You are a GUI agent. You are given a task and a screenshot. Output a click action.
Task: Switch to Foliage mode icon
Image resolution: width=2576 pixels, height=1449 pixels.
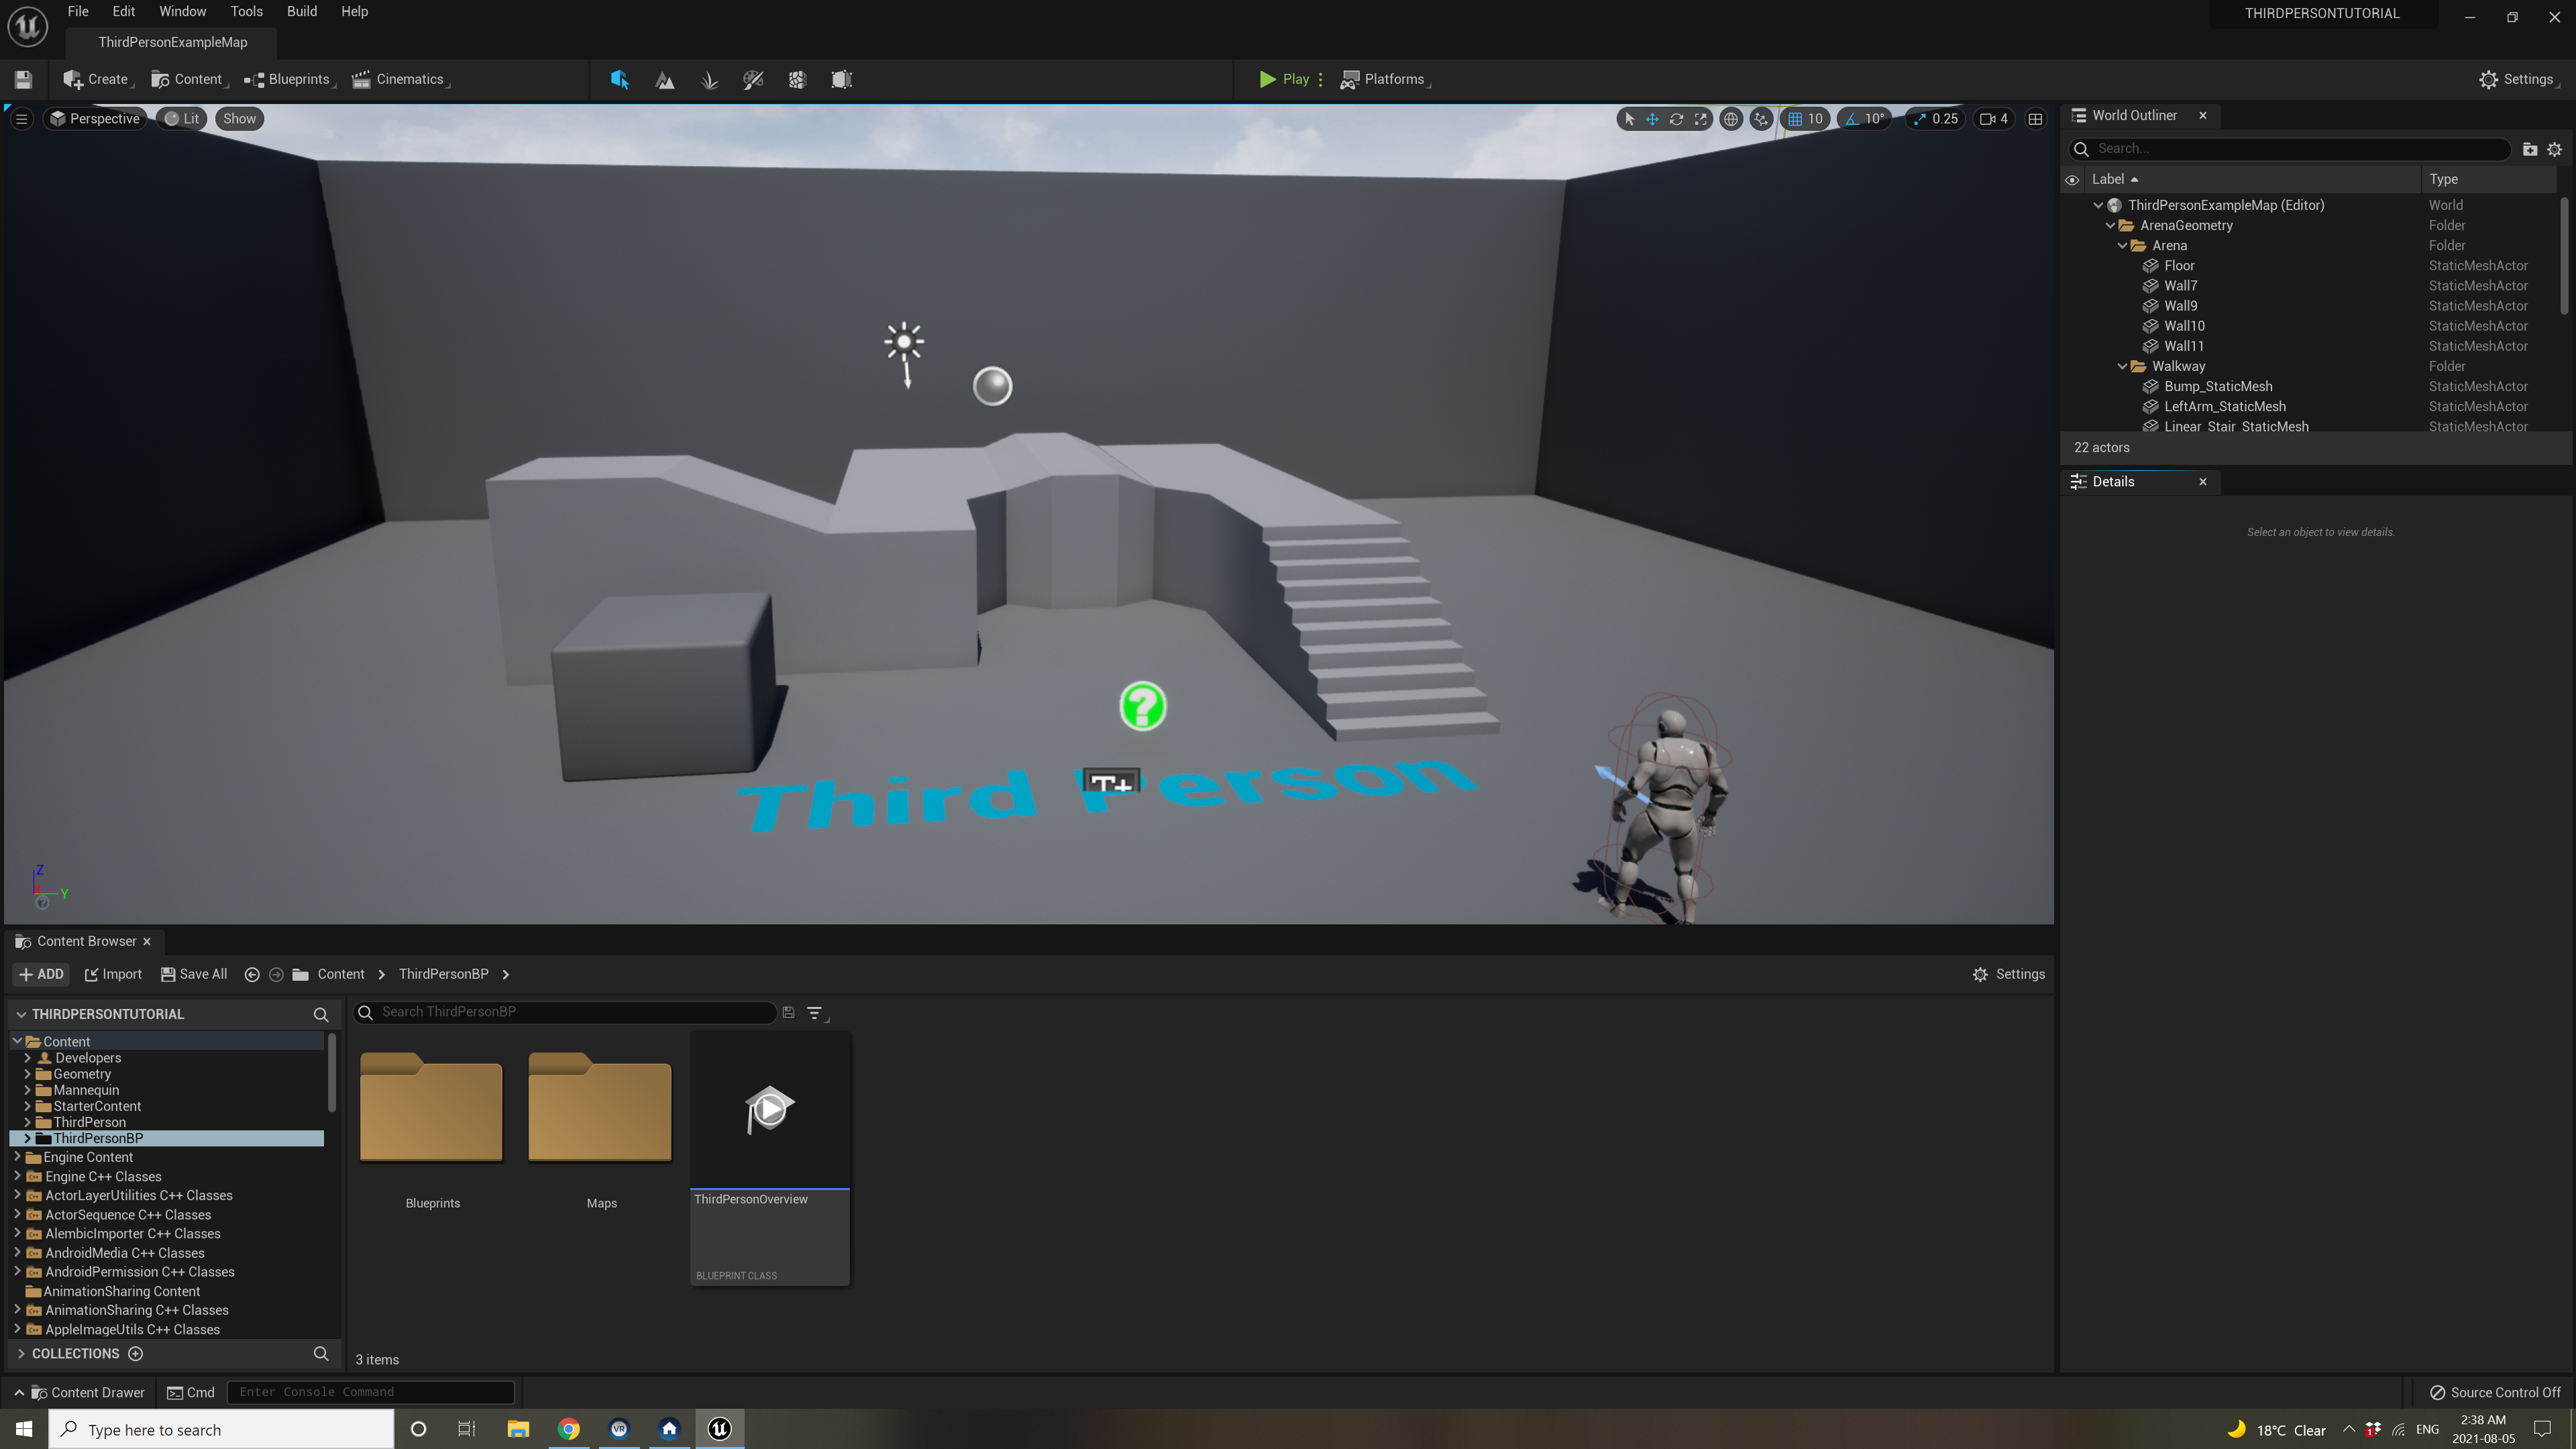[709, 79]
